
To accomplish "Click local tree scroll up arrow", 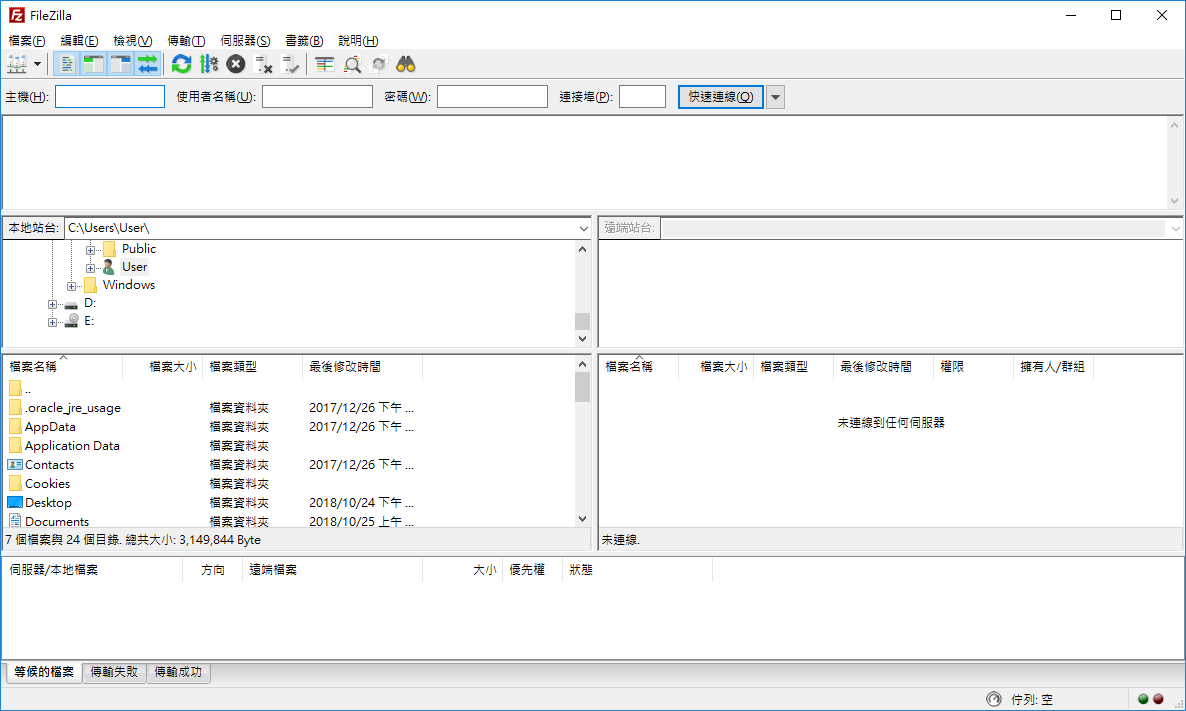I will (582, 249).
